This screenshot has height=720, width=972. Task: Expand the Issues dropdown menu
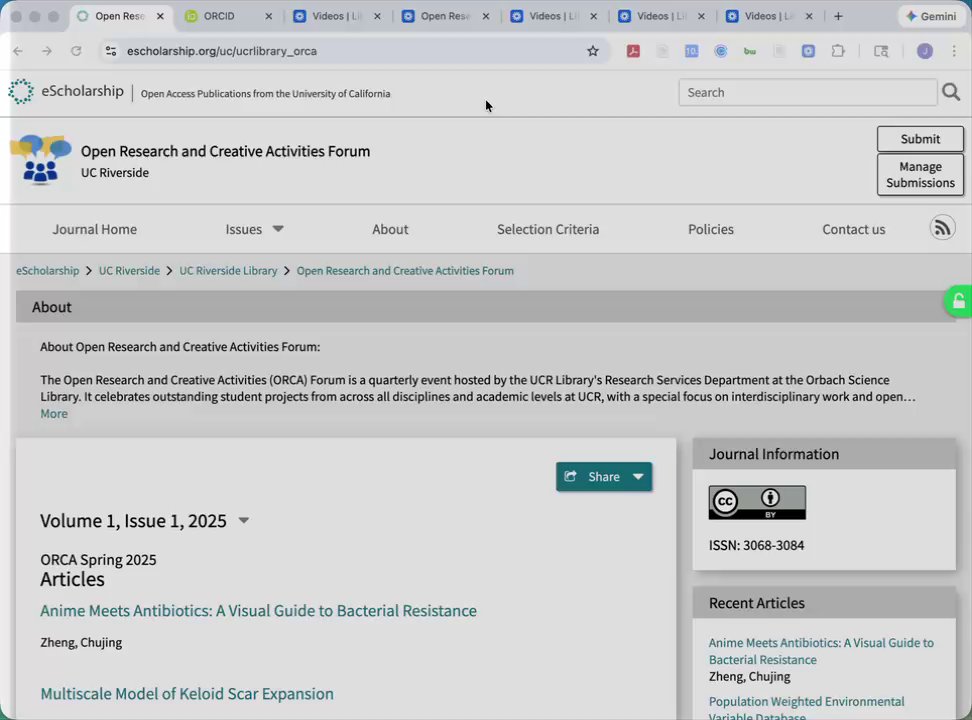pyautogui.click(x=254, y=229)
